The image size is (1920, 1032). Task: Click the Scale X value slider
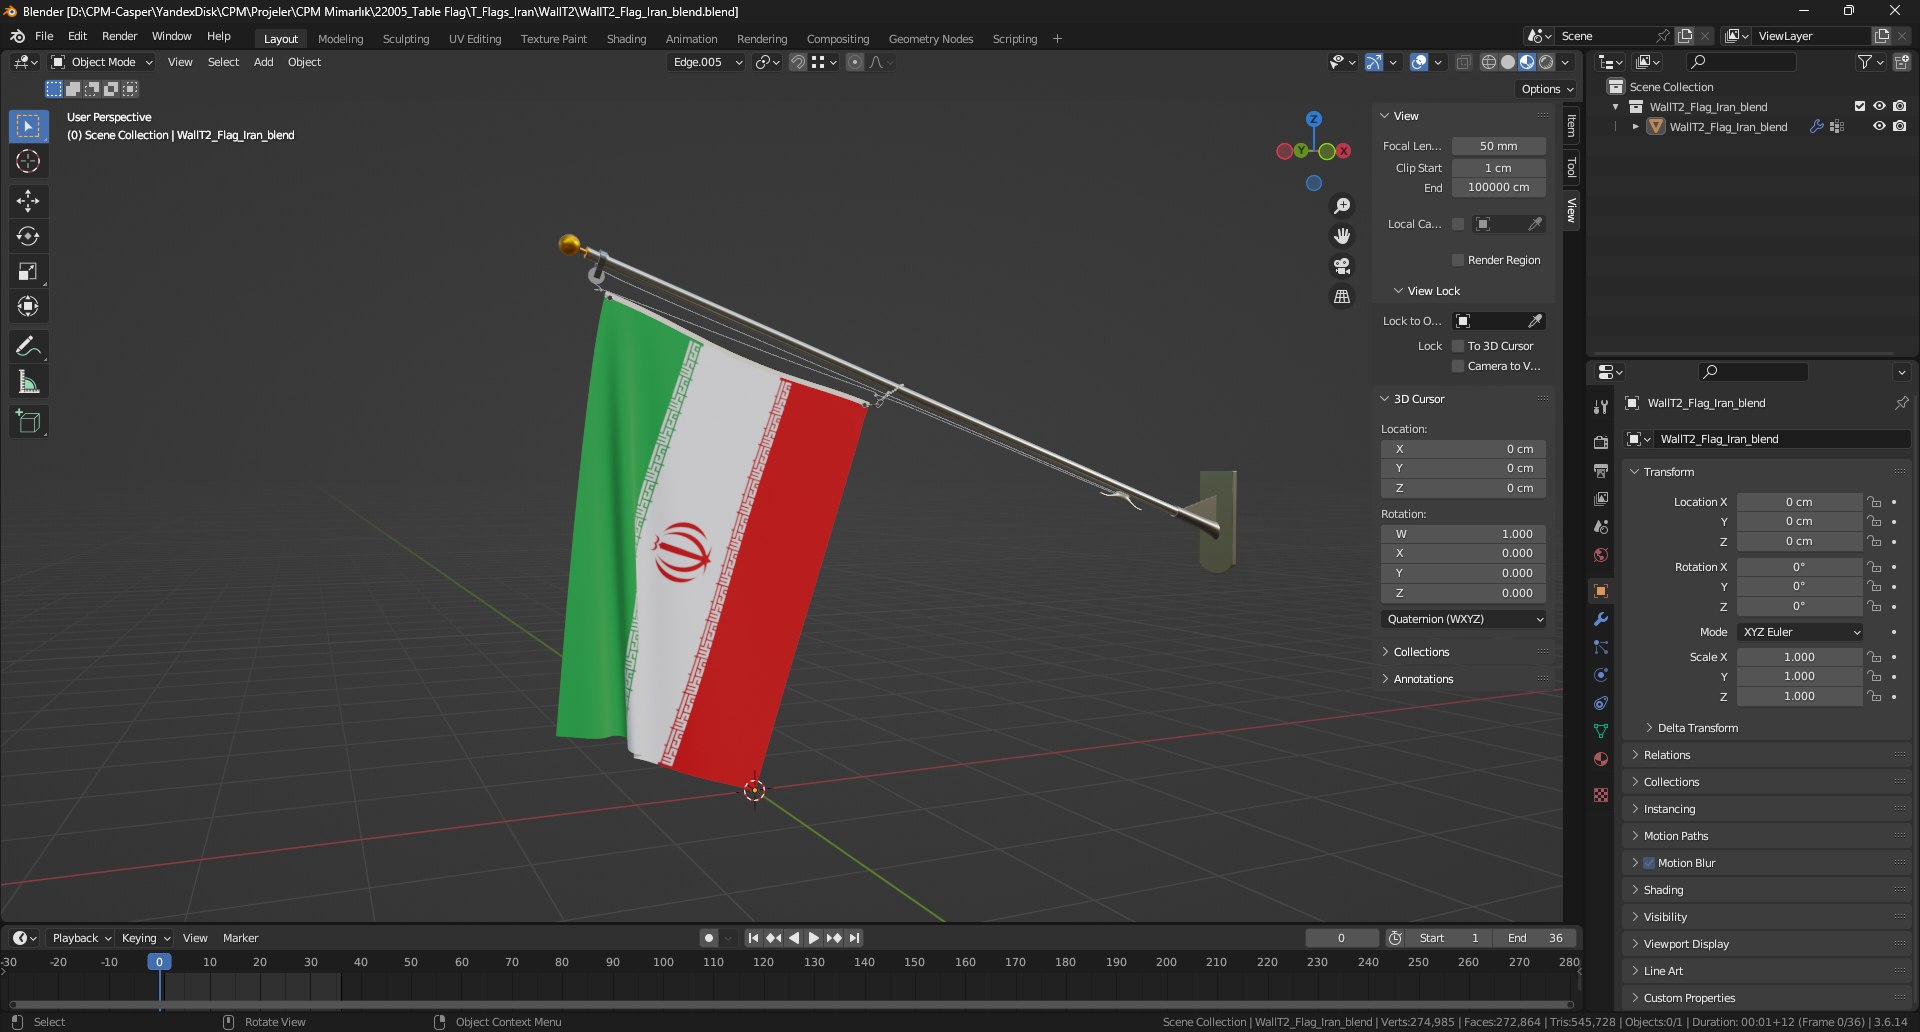(x=1799, y=657)
